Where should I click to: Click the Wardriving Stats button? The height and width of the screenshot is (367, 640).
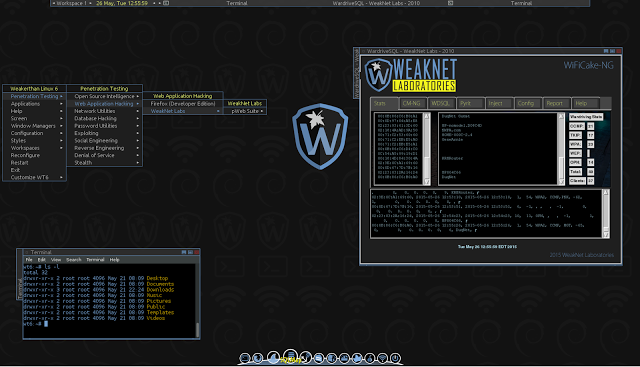(586, 117)
